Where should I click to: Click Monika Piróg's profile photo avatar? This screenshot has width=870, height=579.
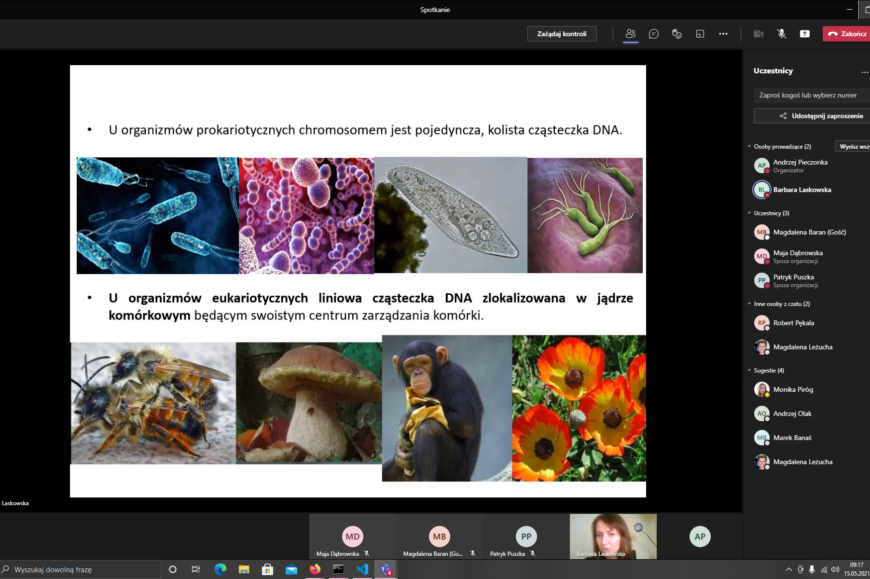(x=762, y=389)
